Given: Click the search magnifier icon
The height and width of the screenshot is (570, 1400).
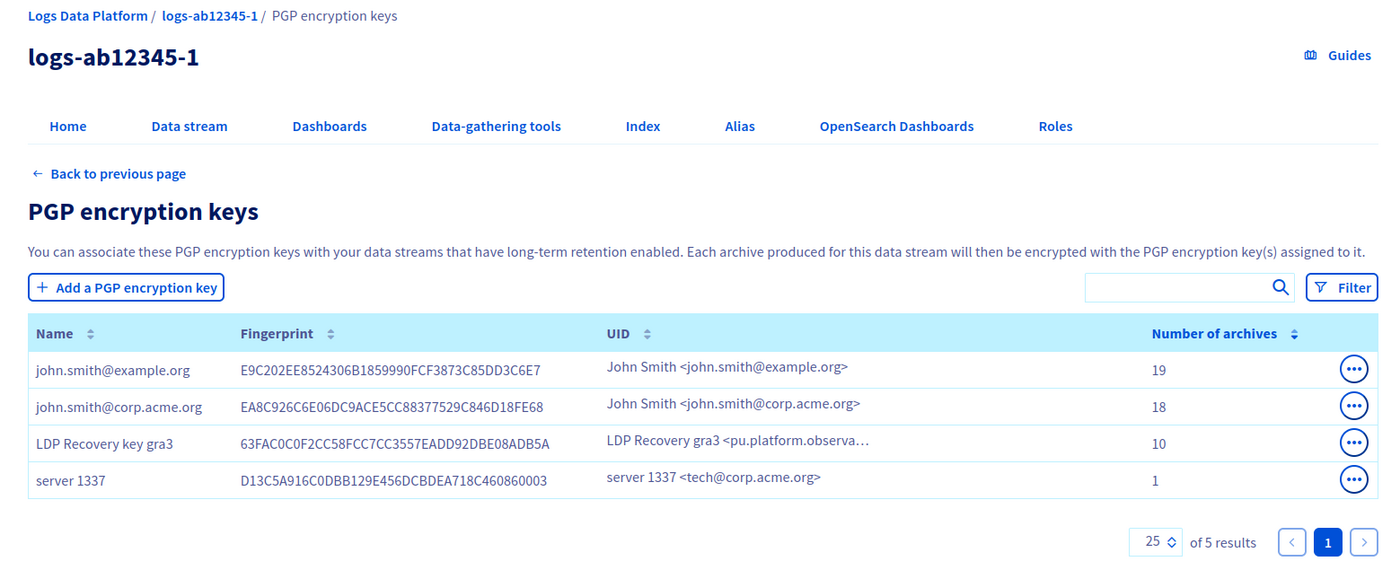Looking at the screenshot, I should (1280, 288).
